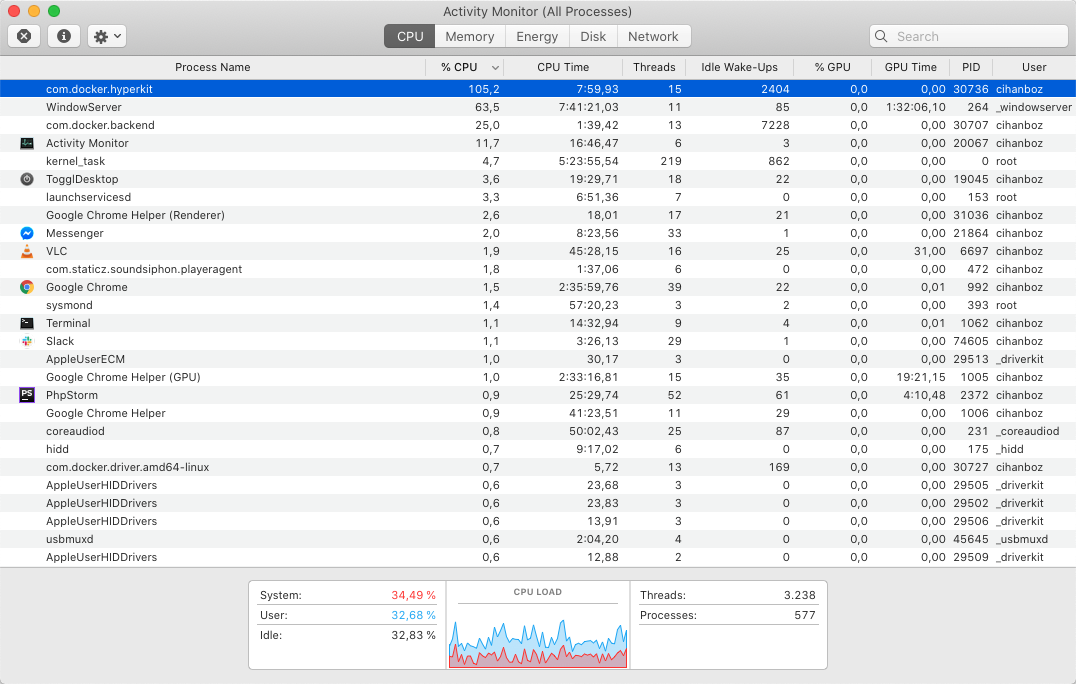
Task: Select the sysmond process
Action: [x=538, y=305]
